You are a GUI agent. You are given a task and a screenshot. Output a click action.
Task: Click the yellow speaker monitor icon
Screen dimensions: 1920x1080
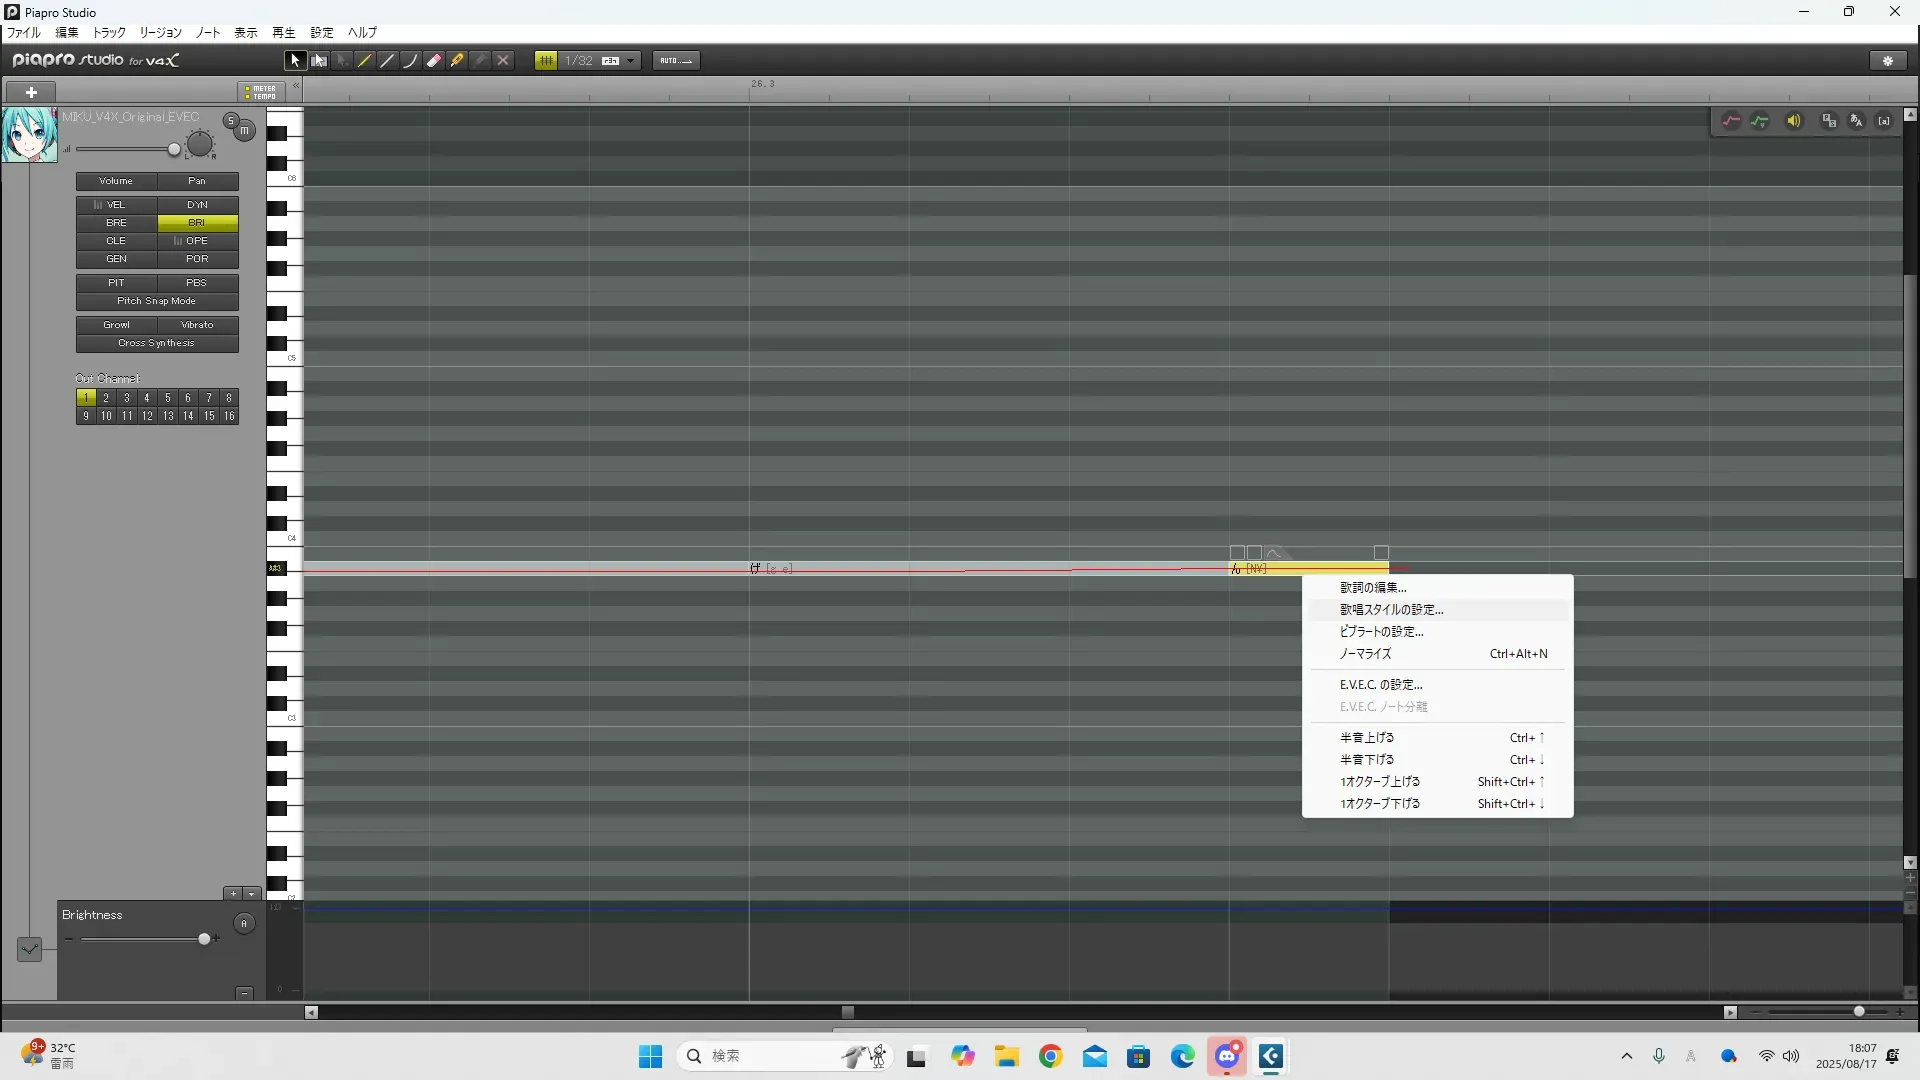click(1794, 121)
